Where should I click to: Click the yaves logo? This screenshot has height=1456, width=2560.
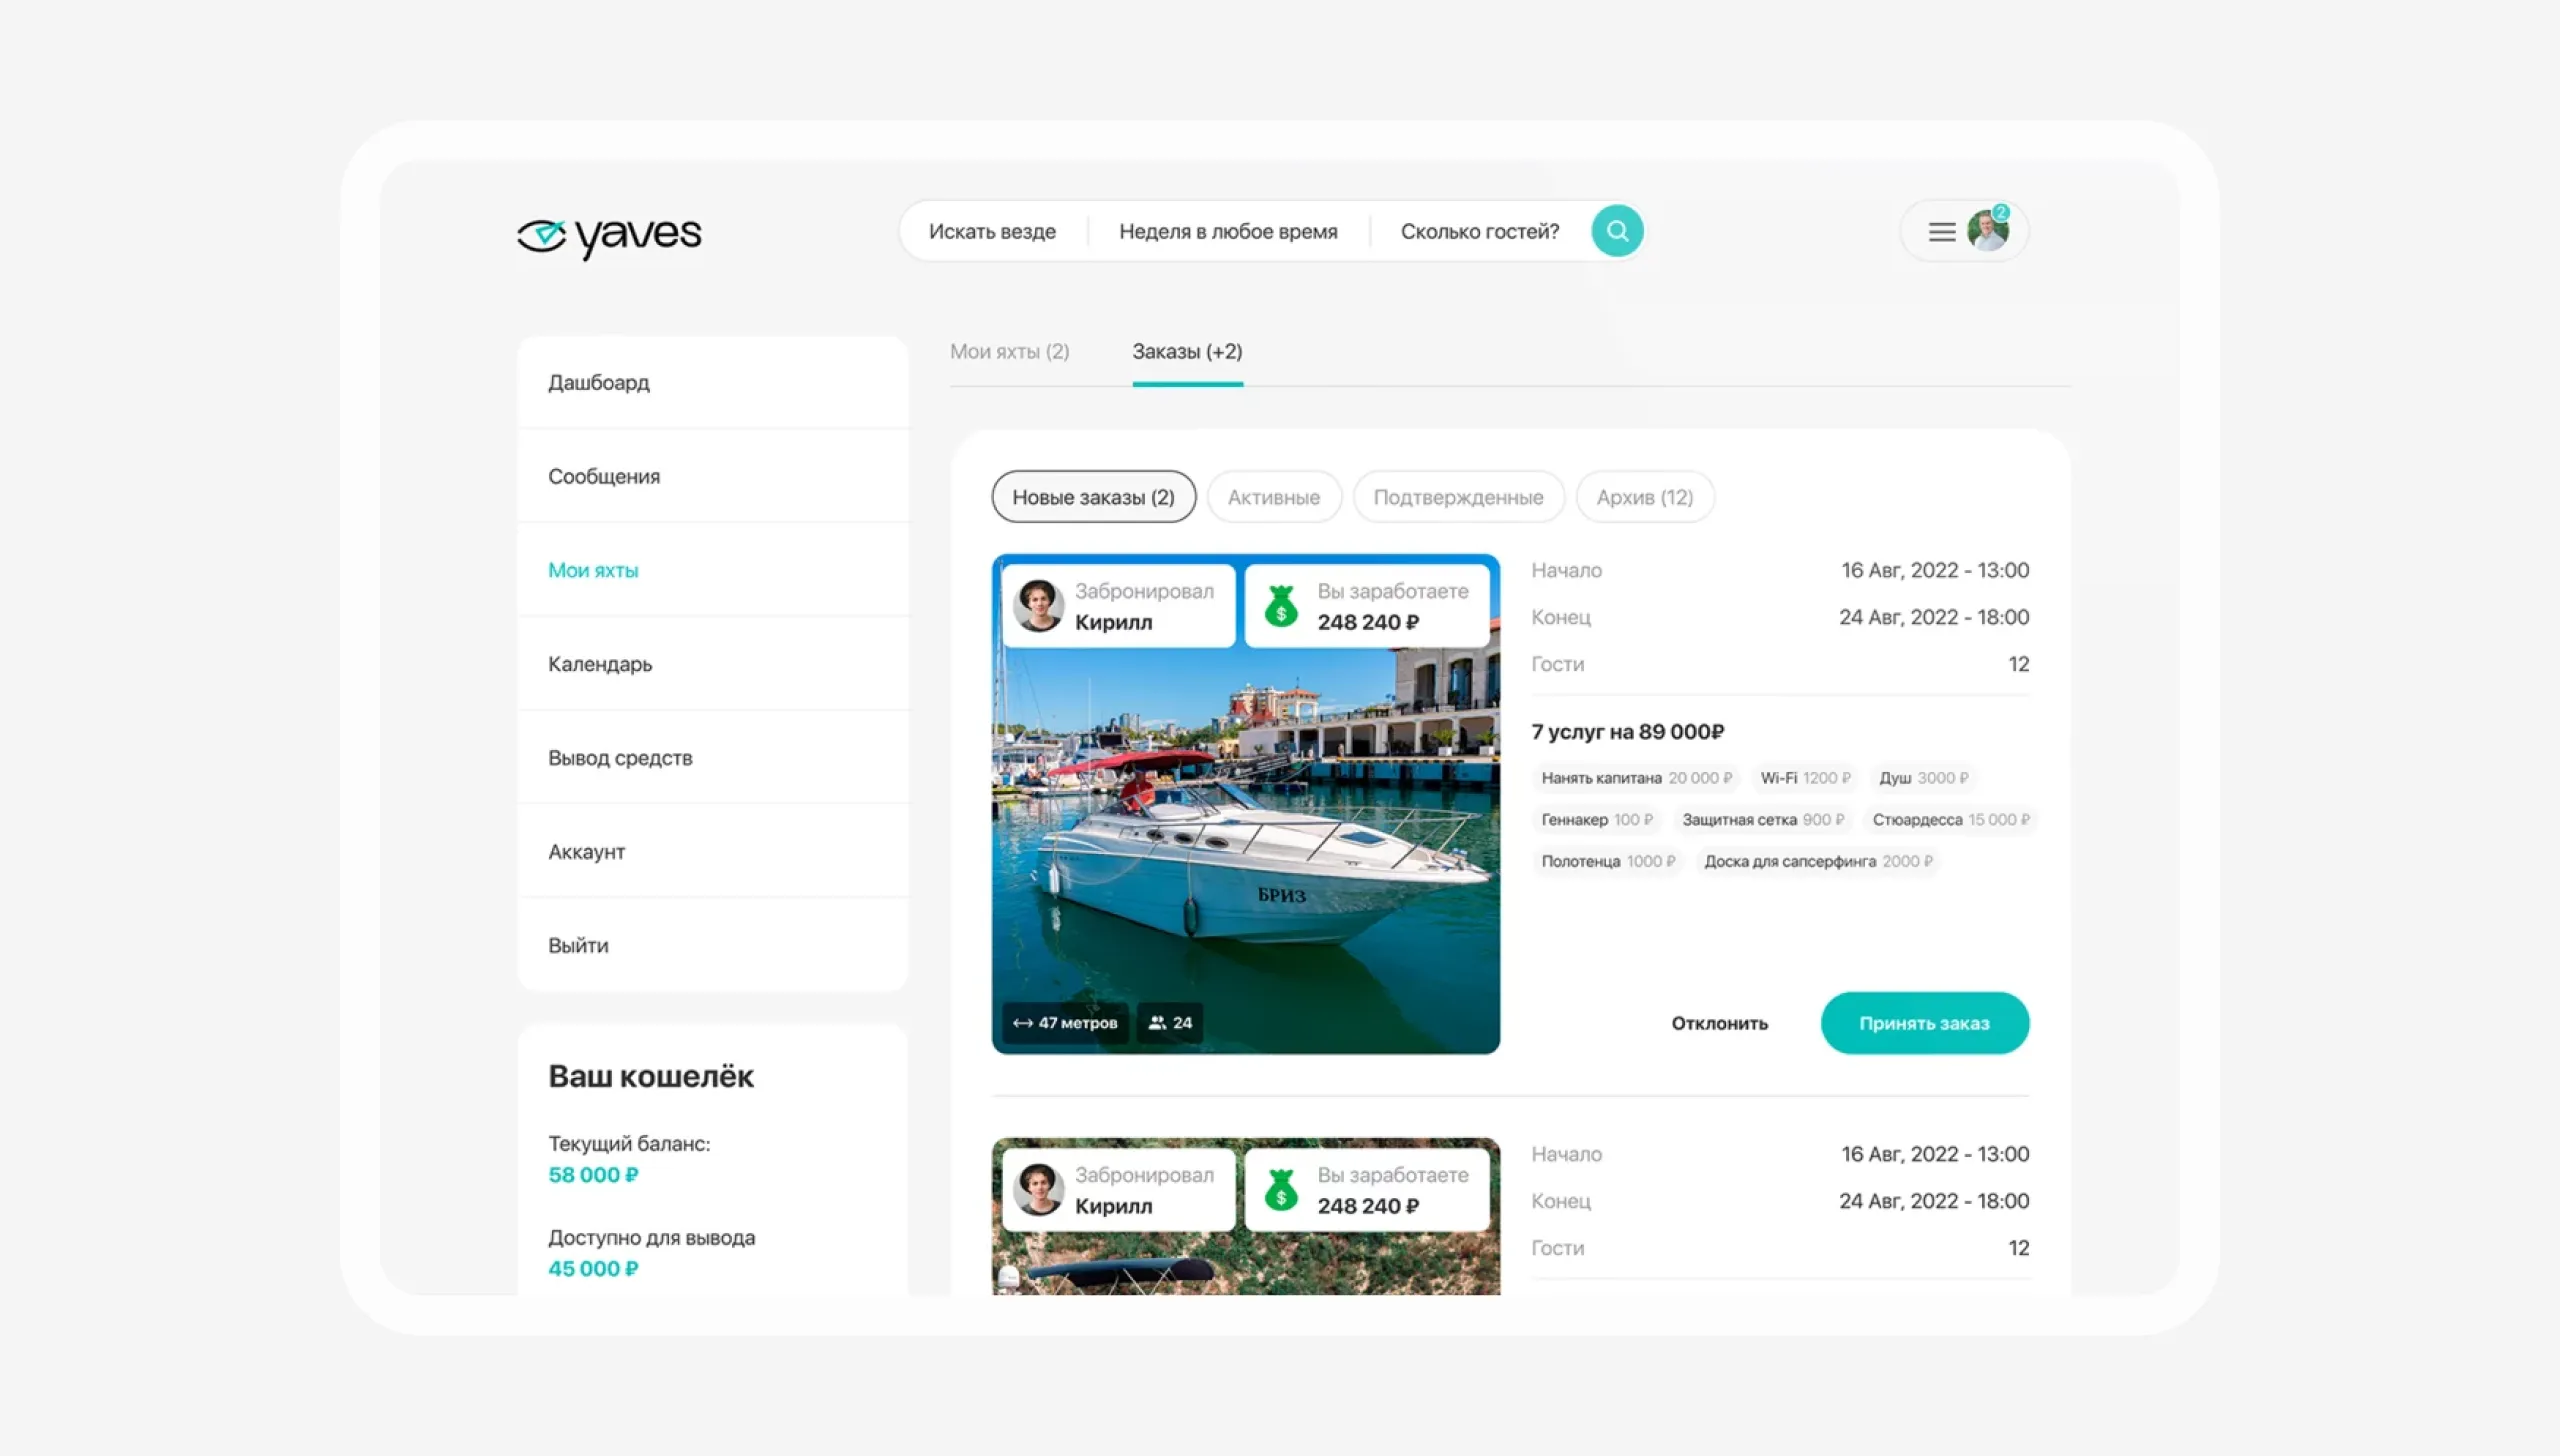pyautogui.click(x=609, y=236)
